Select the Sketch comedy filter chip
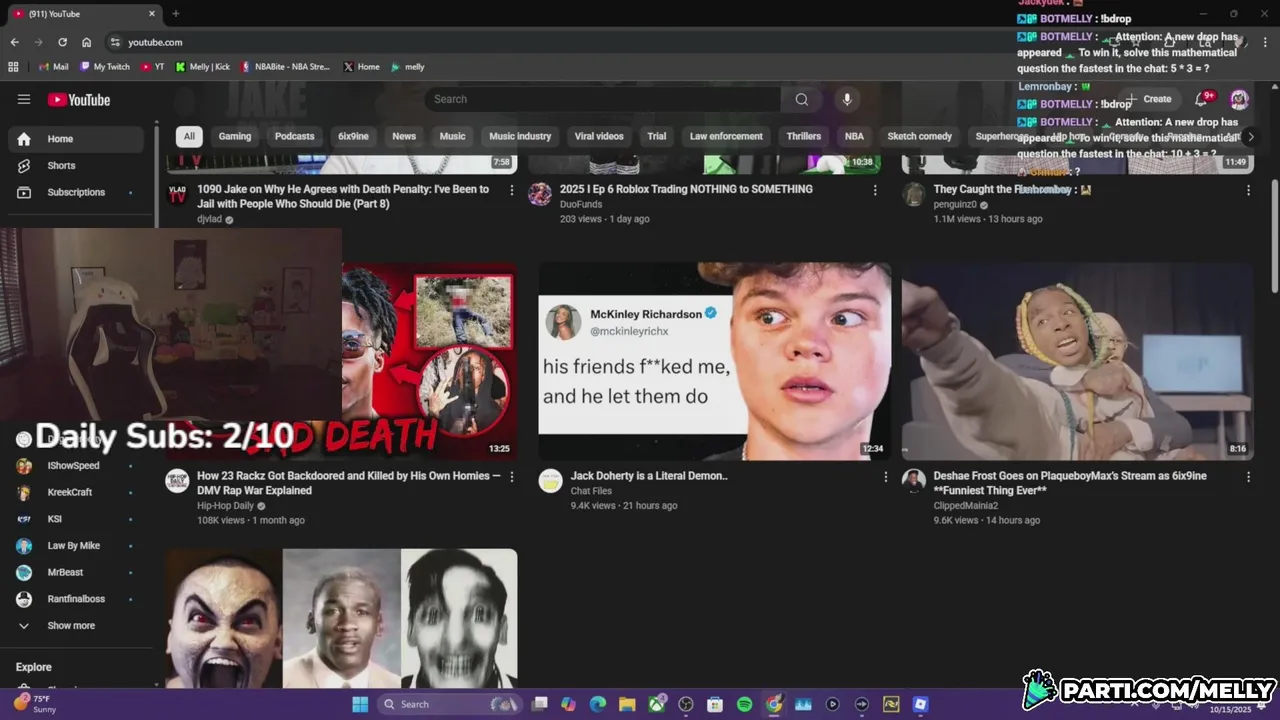1280x720 pixels. [919, 136]
